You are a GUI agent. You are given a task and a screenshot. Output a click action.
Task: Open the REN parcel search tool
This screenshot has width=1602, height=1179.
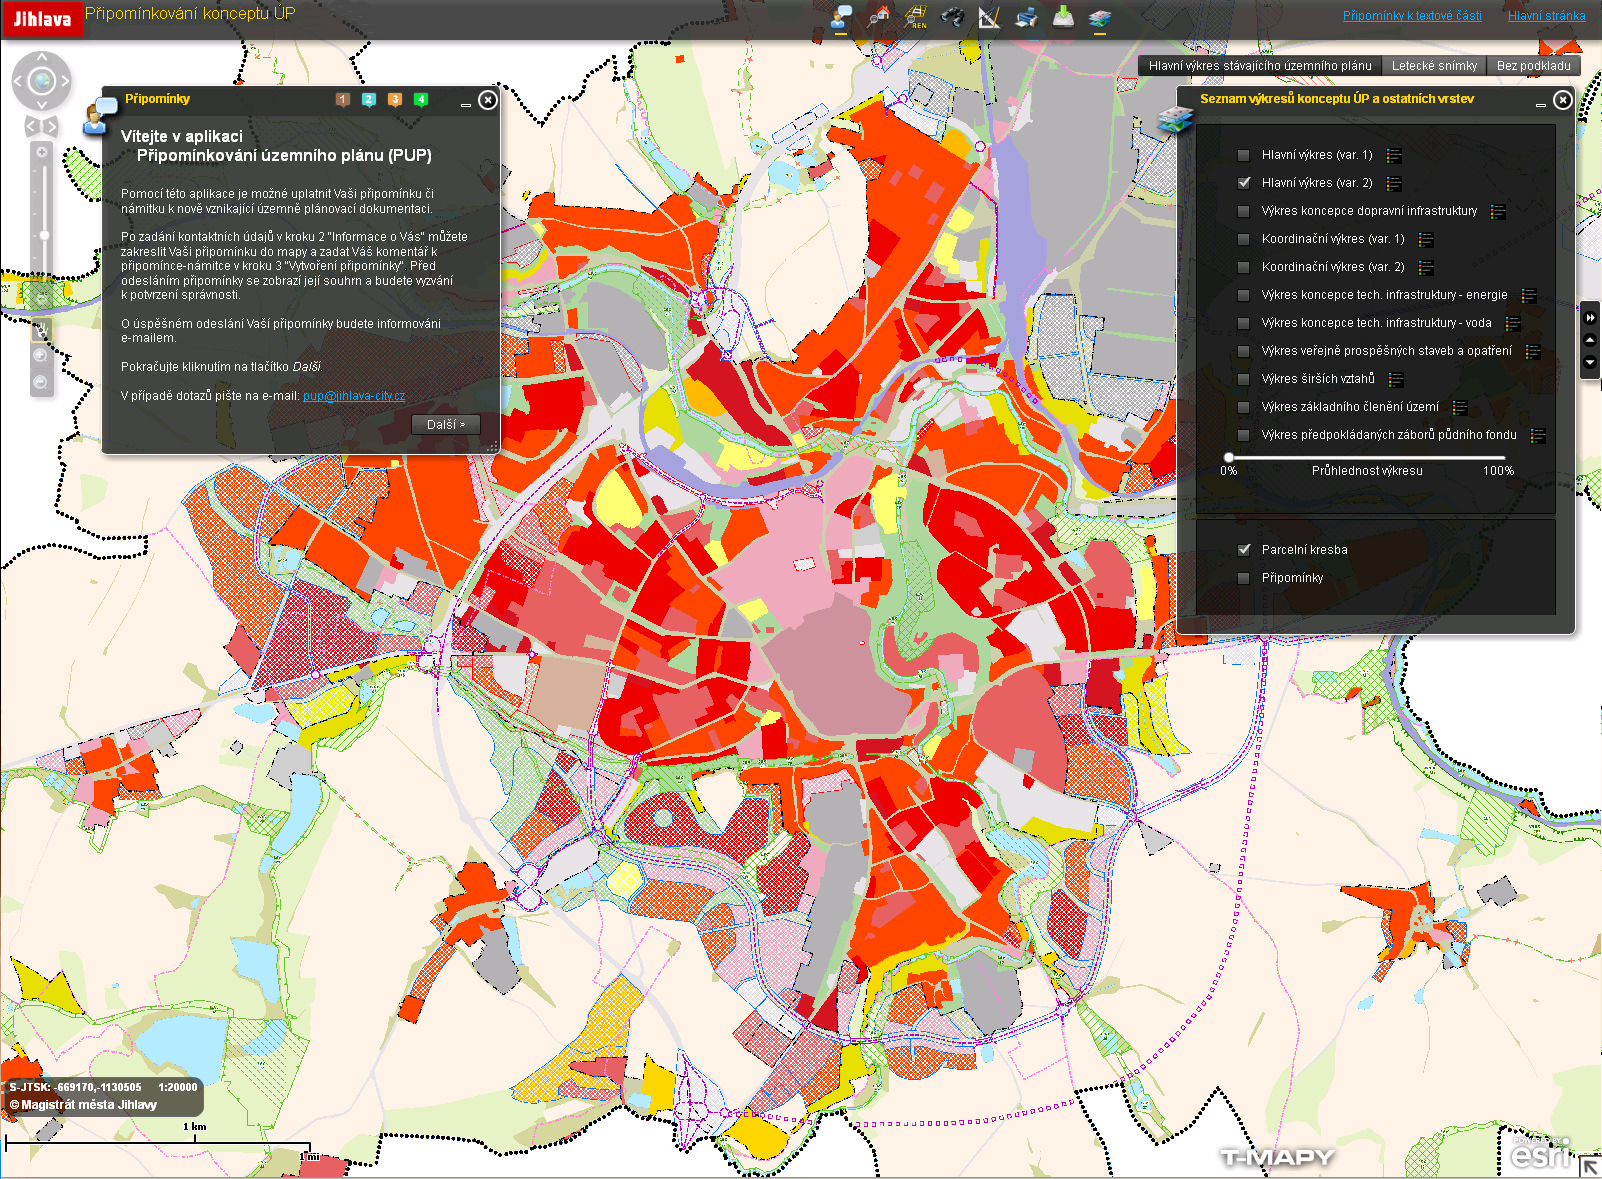point(916,17)
